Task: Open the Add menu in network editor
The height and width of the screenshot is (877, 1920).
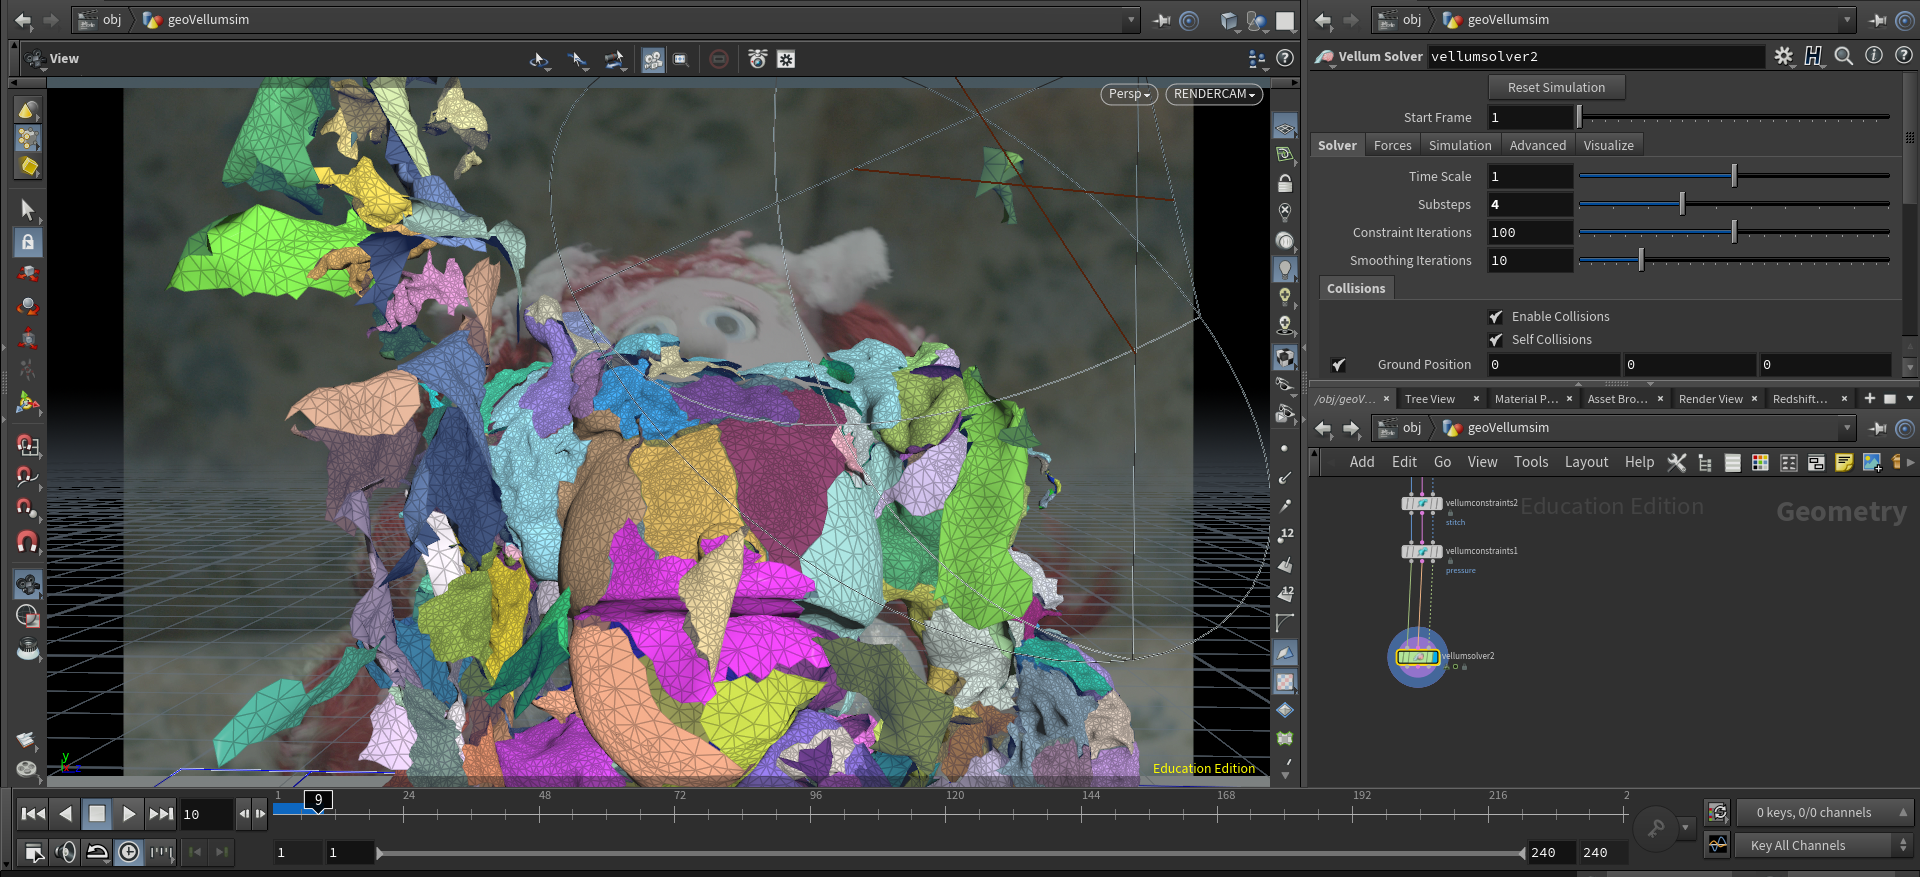Action: [x=1361, y=462]
